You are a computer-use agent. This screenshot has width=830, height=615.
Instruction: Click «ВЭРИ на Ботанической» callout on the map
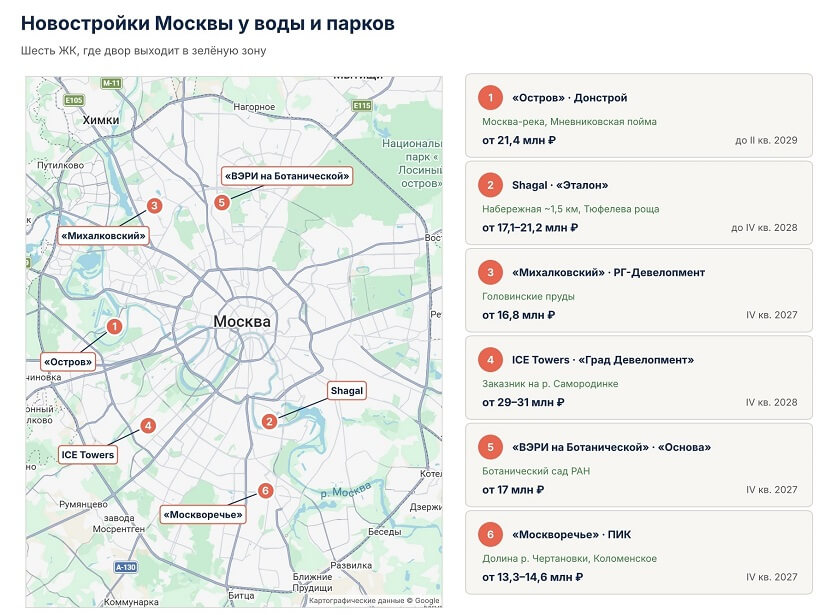click(x=287, y=176)
